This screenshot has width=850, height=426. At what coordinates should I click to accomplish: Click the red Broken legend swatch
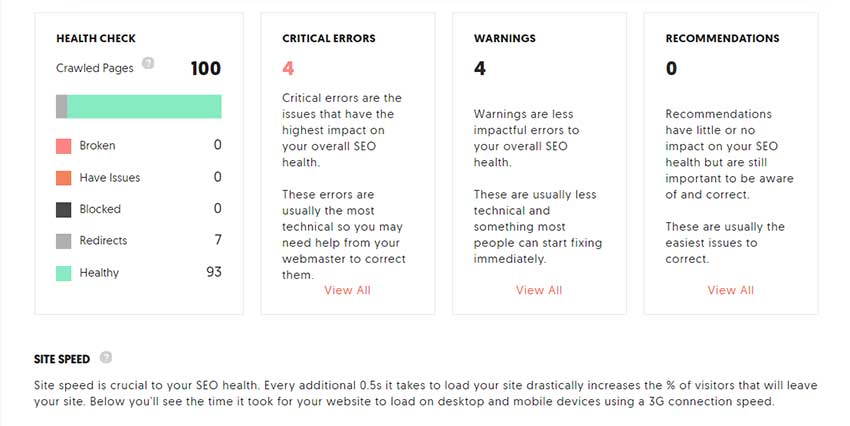tap(63, 146)
